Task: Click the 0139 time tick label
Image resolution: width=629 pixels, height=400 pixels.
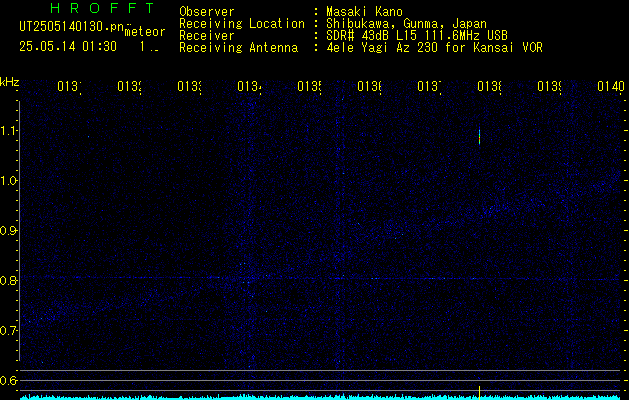Action: (549, 86)
